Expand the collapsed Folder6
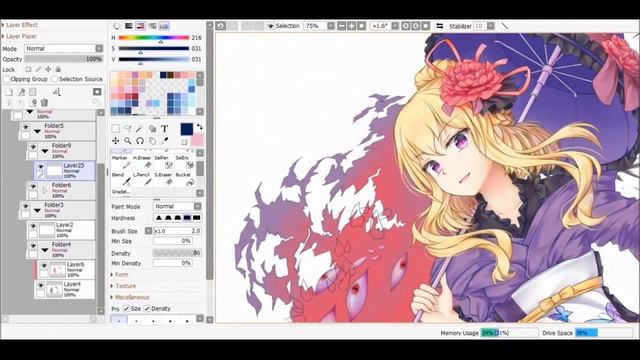 click(45, 190)
